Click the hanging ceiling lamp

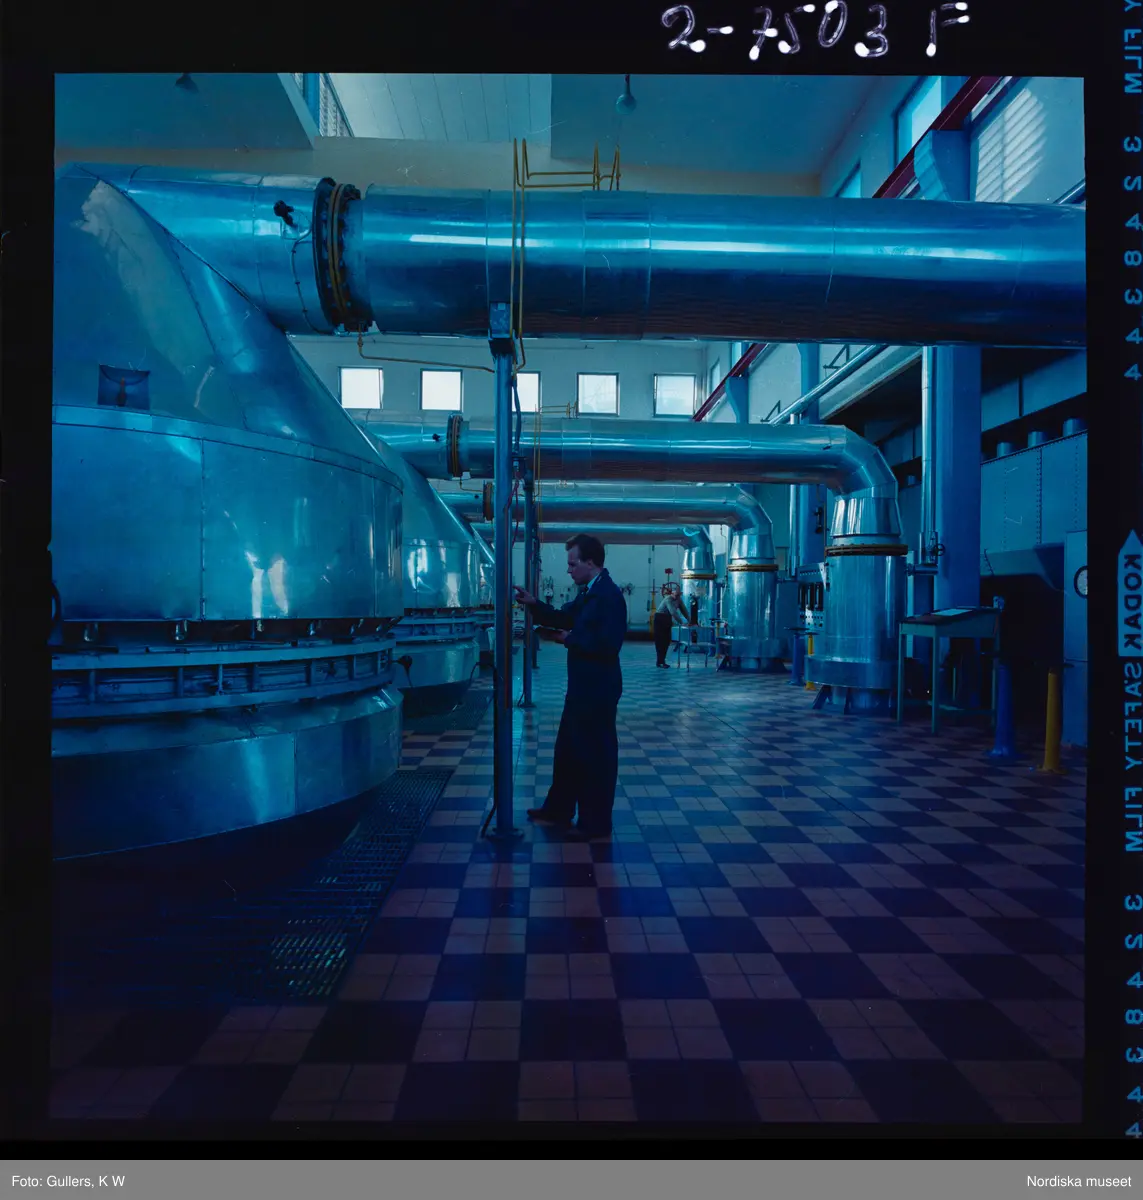click(626, 98)
